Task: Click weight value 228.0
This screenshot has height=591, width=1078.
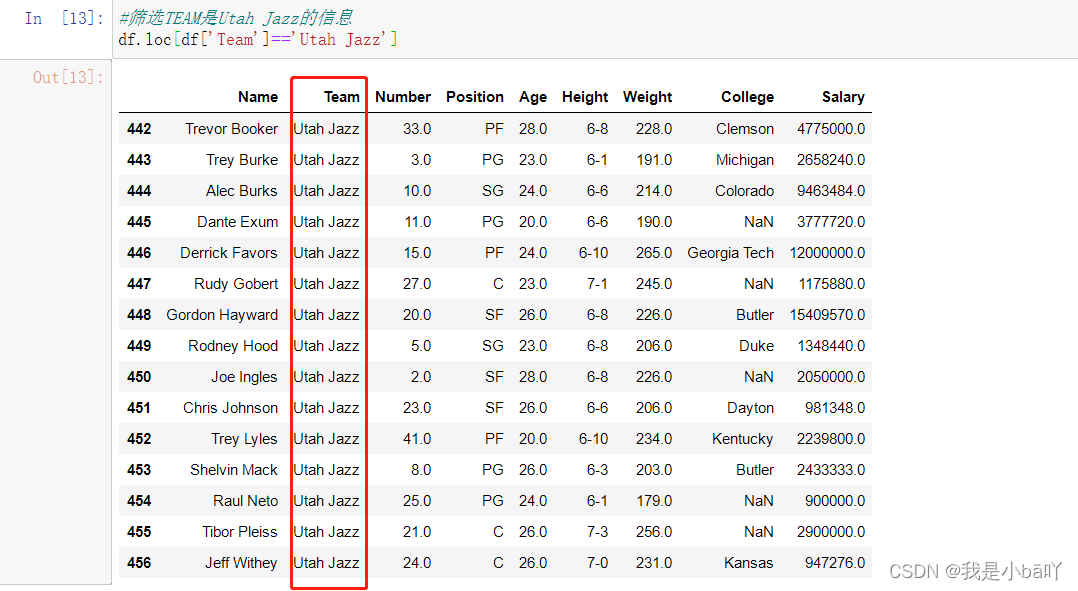Action: pyautogui.click(x=654, y=129)
